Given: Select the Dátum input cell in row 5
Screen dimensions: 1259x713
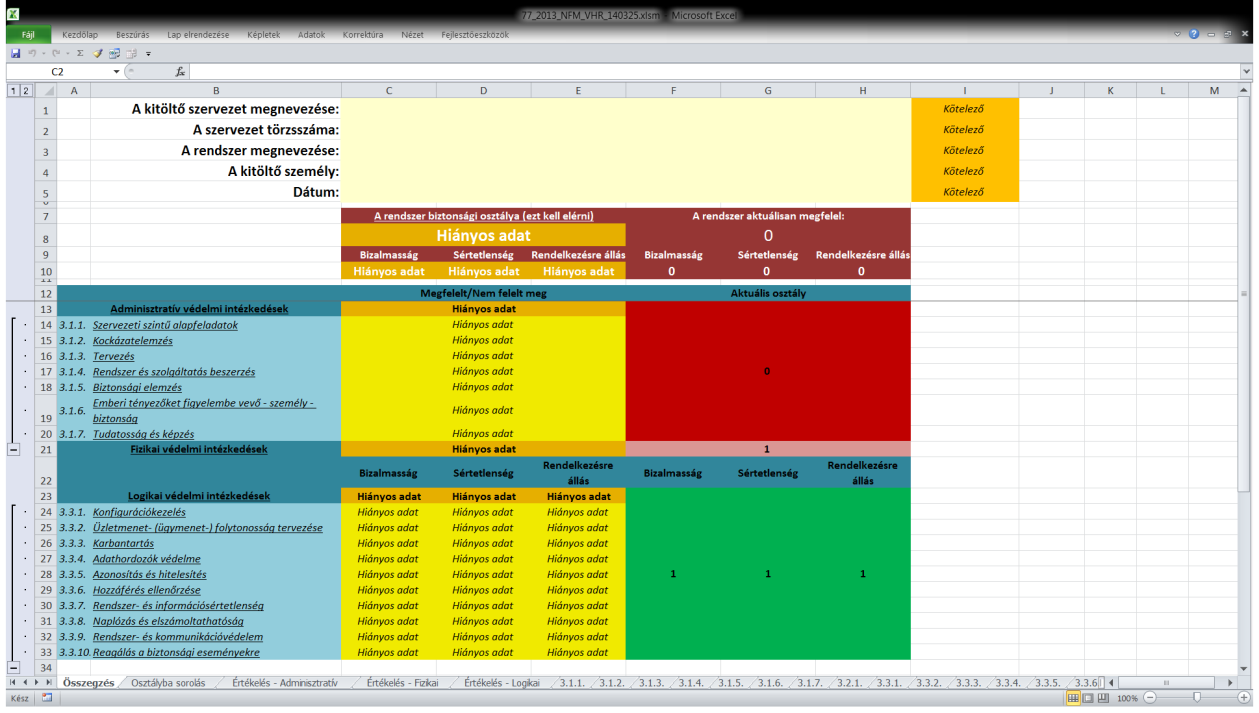Looking at the screenshot, I should pos(626,192).
